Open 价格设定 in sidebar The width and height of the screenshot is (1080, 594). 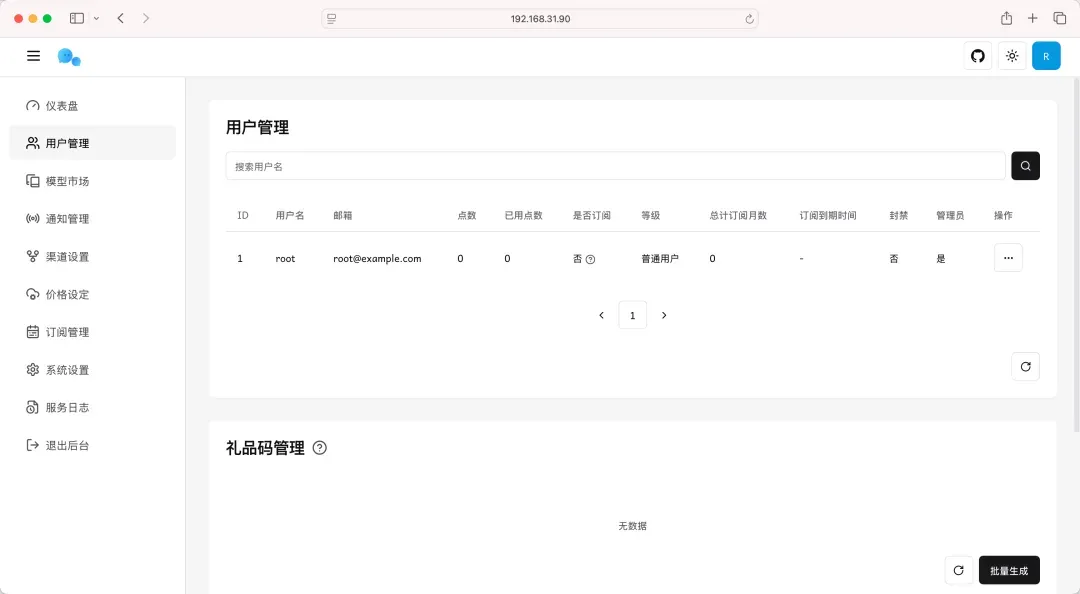pos(92,294)
